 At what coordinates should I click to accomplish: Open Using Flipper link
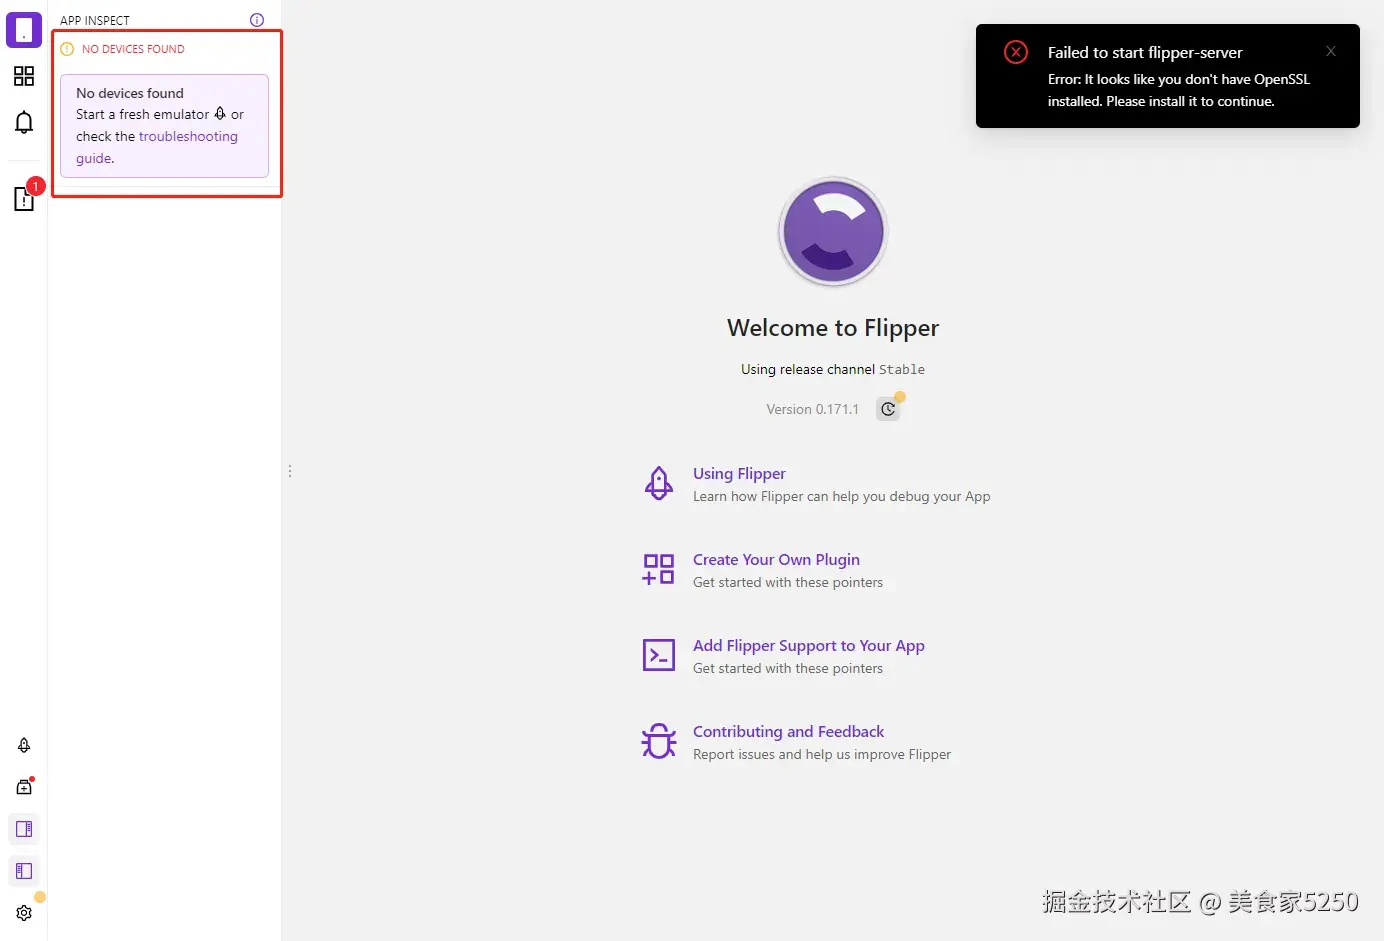click(739, 474)
